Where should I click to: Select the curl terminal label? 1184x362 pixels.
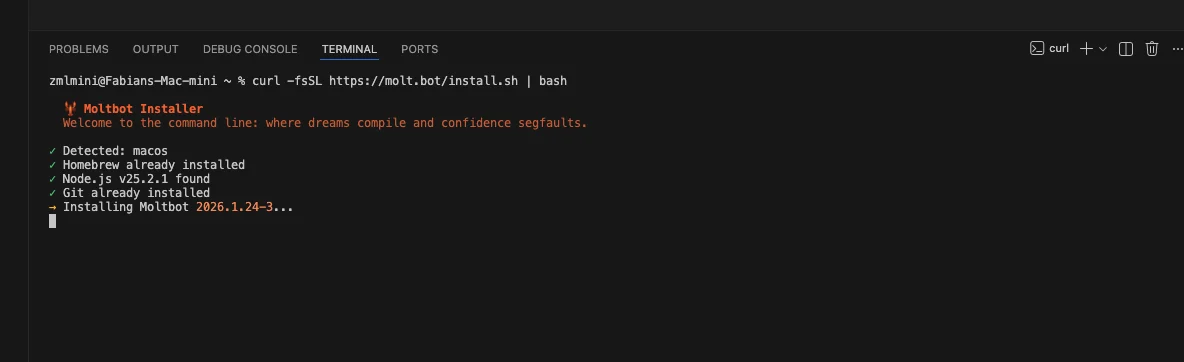click(x=1059, y=48)
